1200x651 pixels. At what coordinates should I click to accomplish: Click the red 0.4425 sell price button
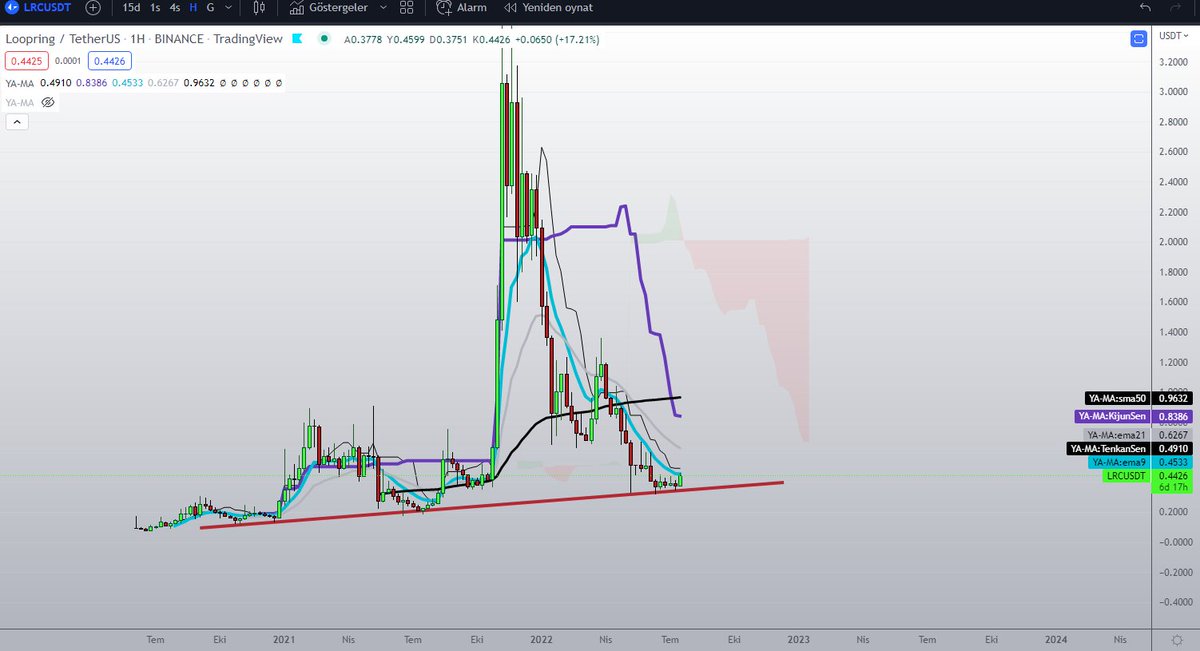(x=25, y=61)
